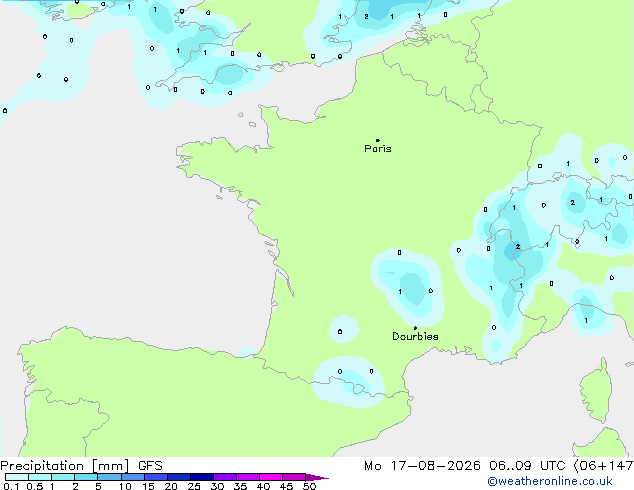
Task: Click the legend value label '0.5'
Action: pos(35,486)
